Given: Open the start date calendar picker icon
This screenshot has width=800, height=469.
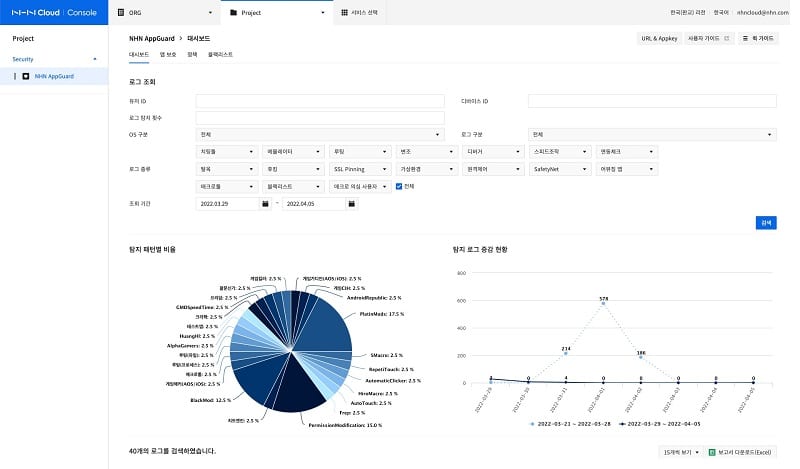Looking at the screenshot, I should point(265,204).
